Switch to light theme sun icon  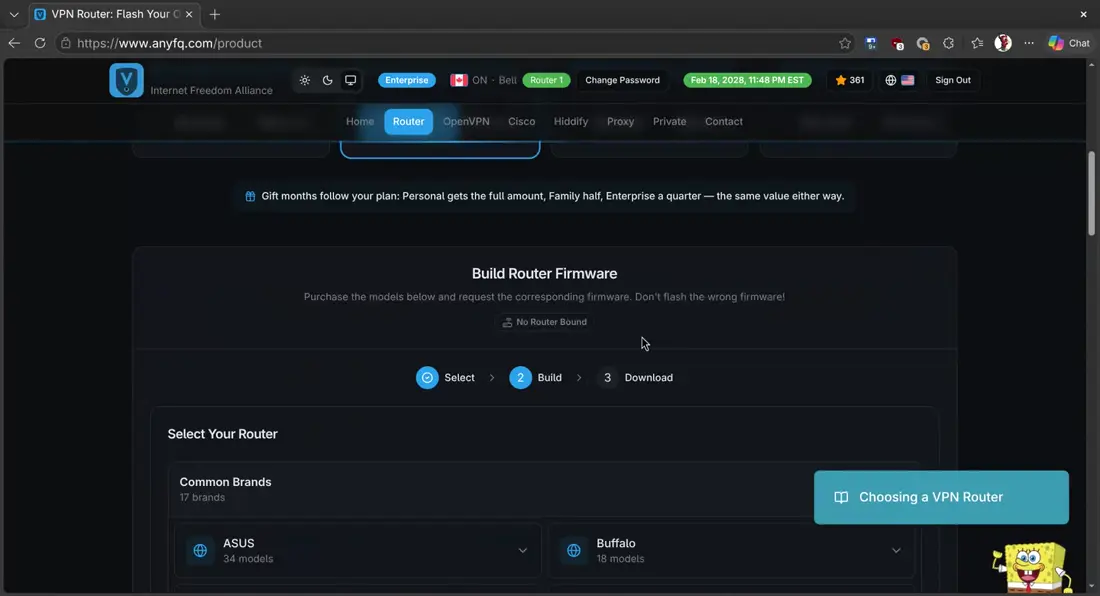pos(304,80)
